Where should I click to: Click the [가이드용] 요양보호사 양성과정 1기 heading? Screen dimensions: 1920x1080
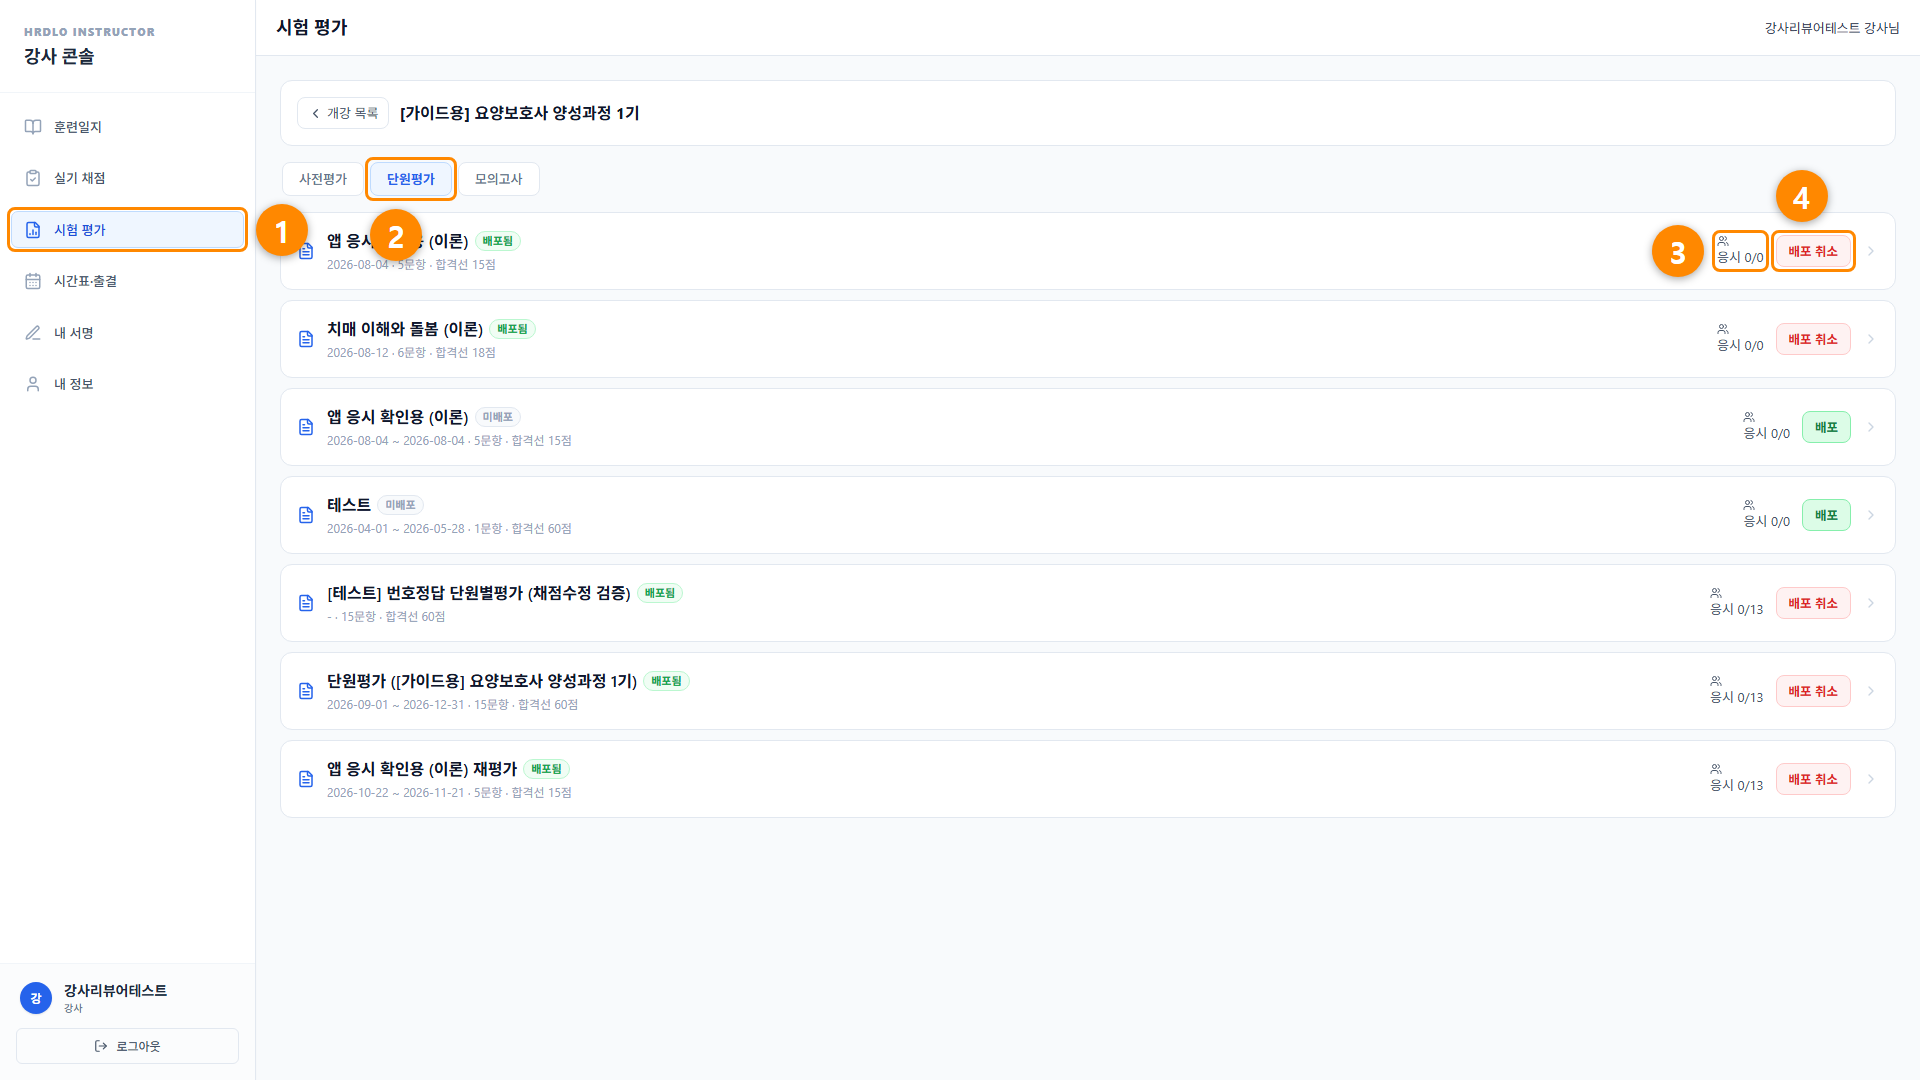519,113
